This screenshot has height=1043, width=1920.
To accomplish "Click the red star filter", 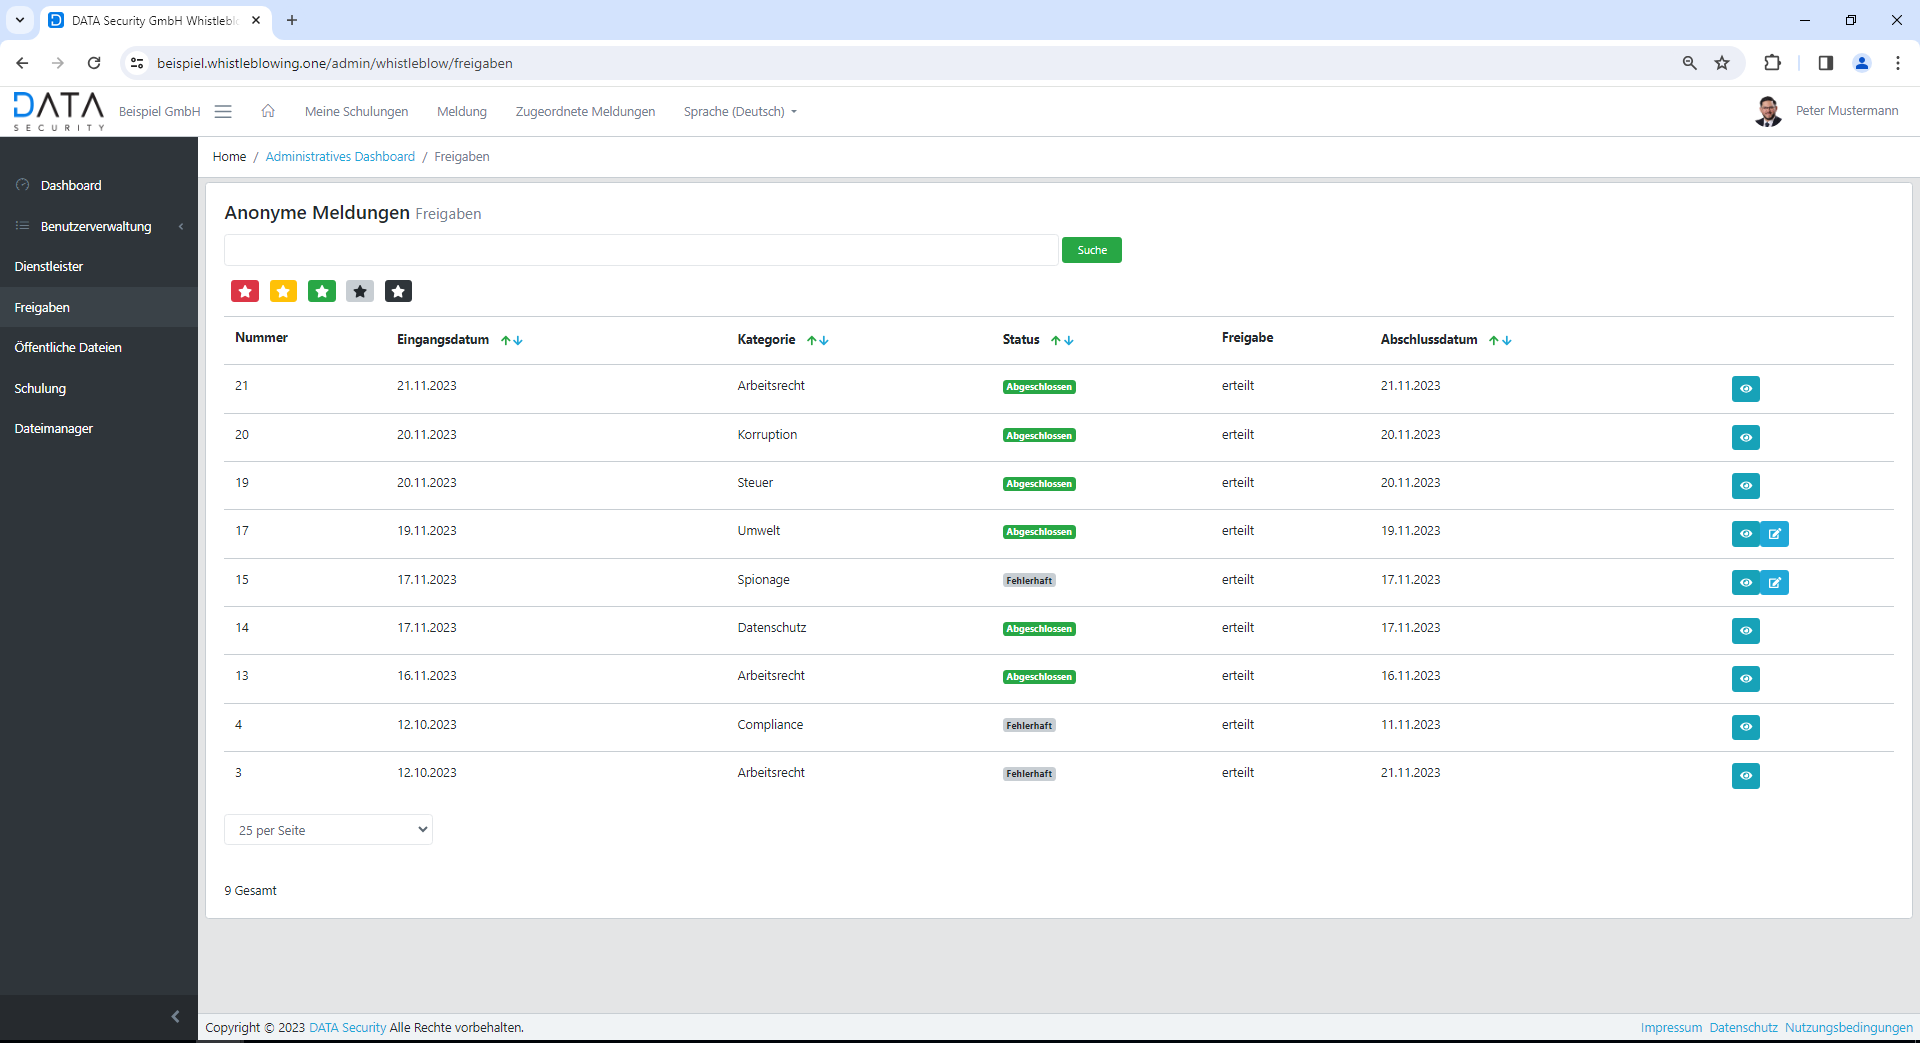I will (x=245, y=291).
